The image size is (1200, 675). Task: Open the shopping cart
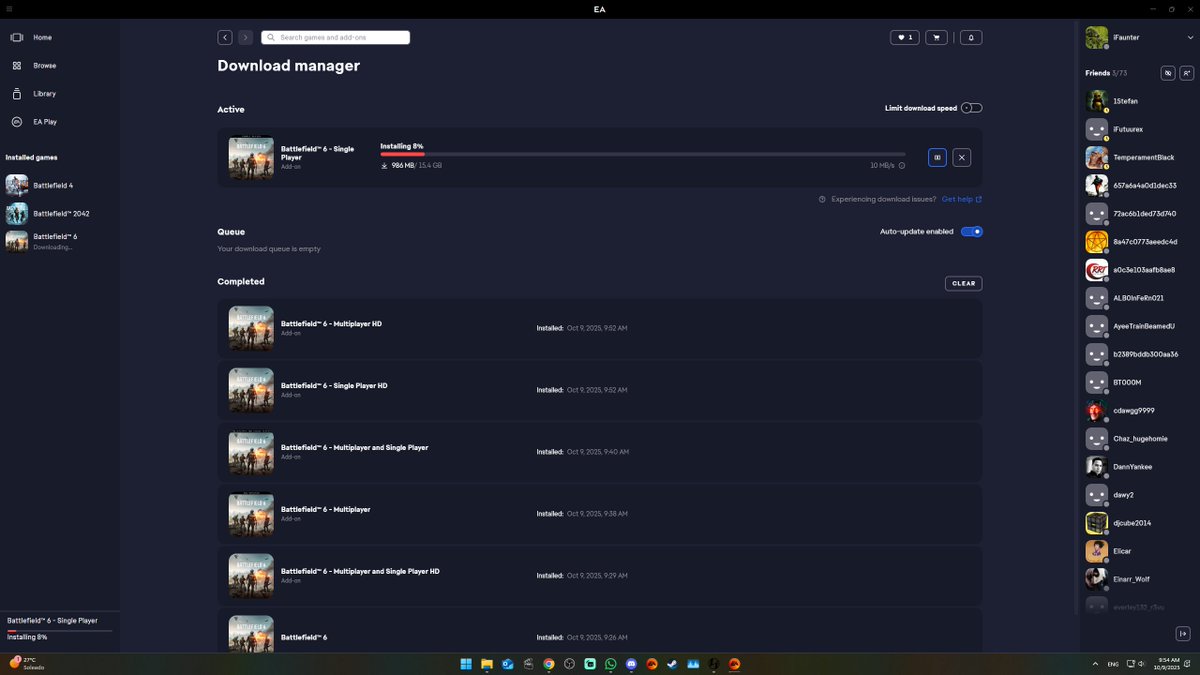pyautogui.click(x=937, y=37)
